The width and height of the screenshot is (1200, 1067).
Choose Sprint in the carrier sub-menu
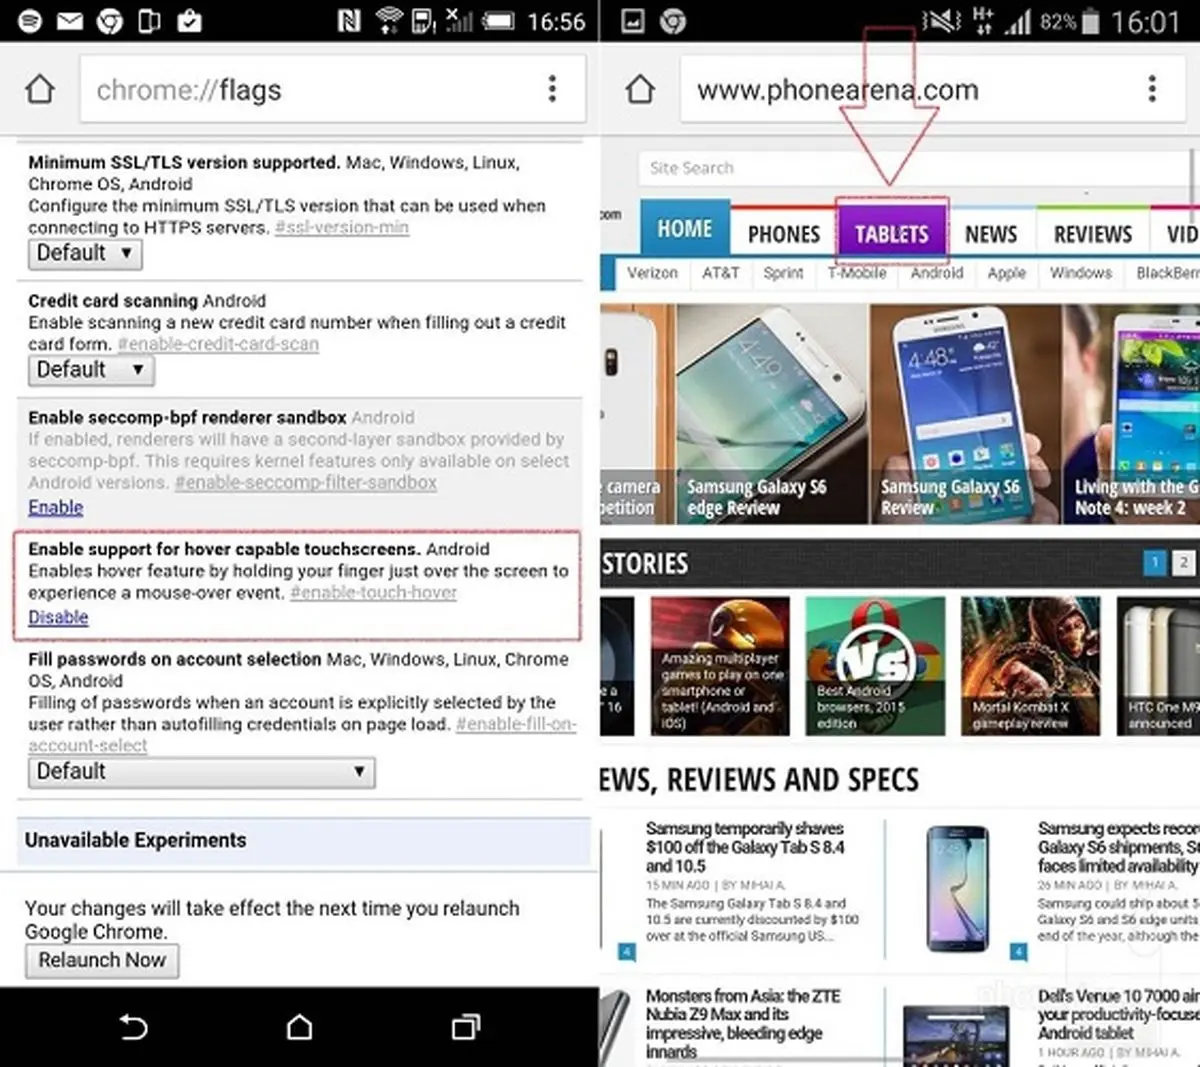783,273
